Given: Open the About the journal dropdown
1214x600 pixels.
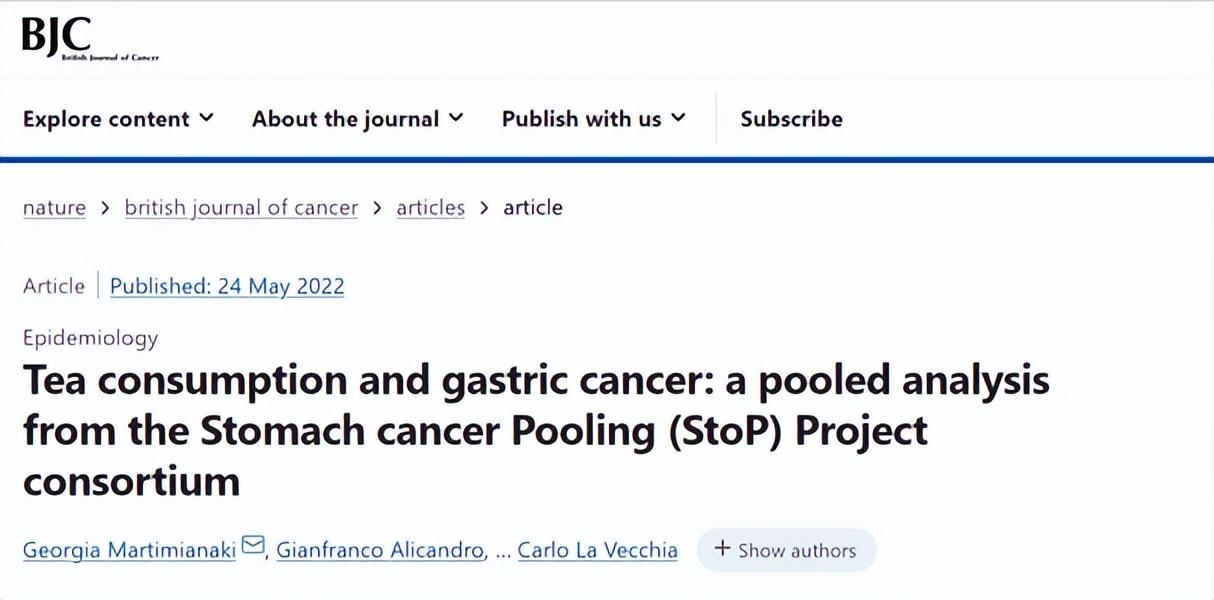Looking at the screenshot, I should (358, 119).
